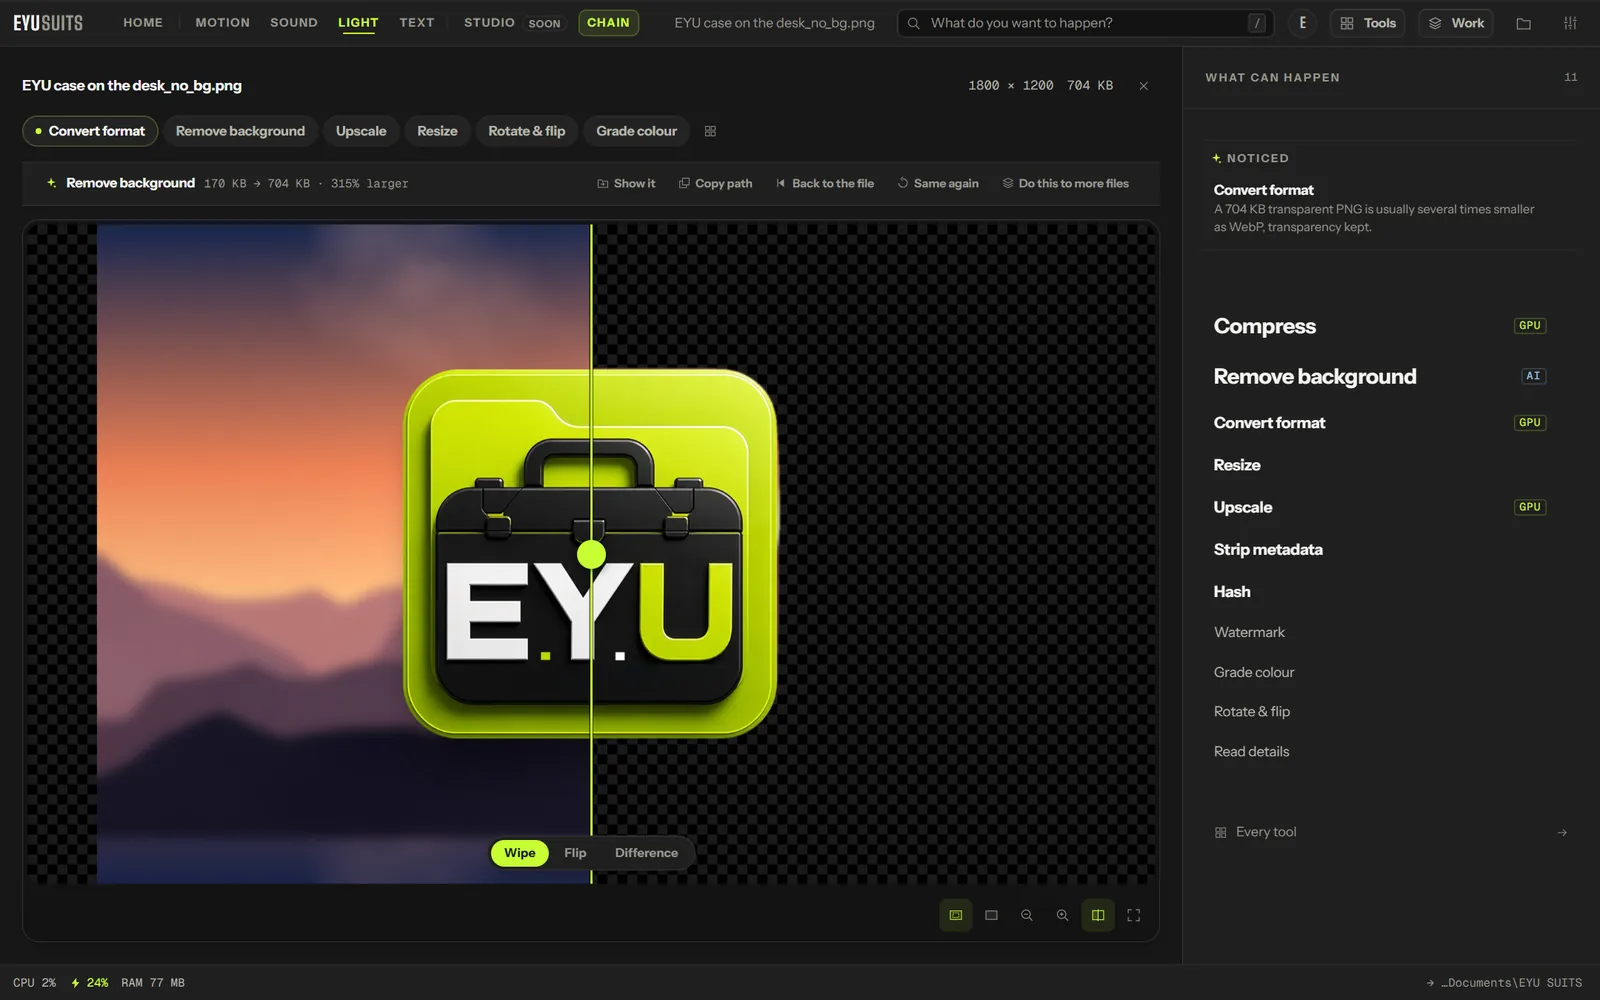The image size is (1600, 1000).
Task: Open the Work layers button
Action: pos(1456,23)
